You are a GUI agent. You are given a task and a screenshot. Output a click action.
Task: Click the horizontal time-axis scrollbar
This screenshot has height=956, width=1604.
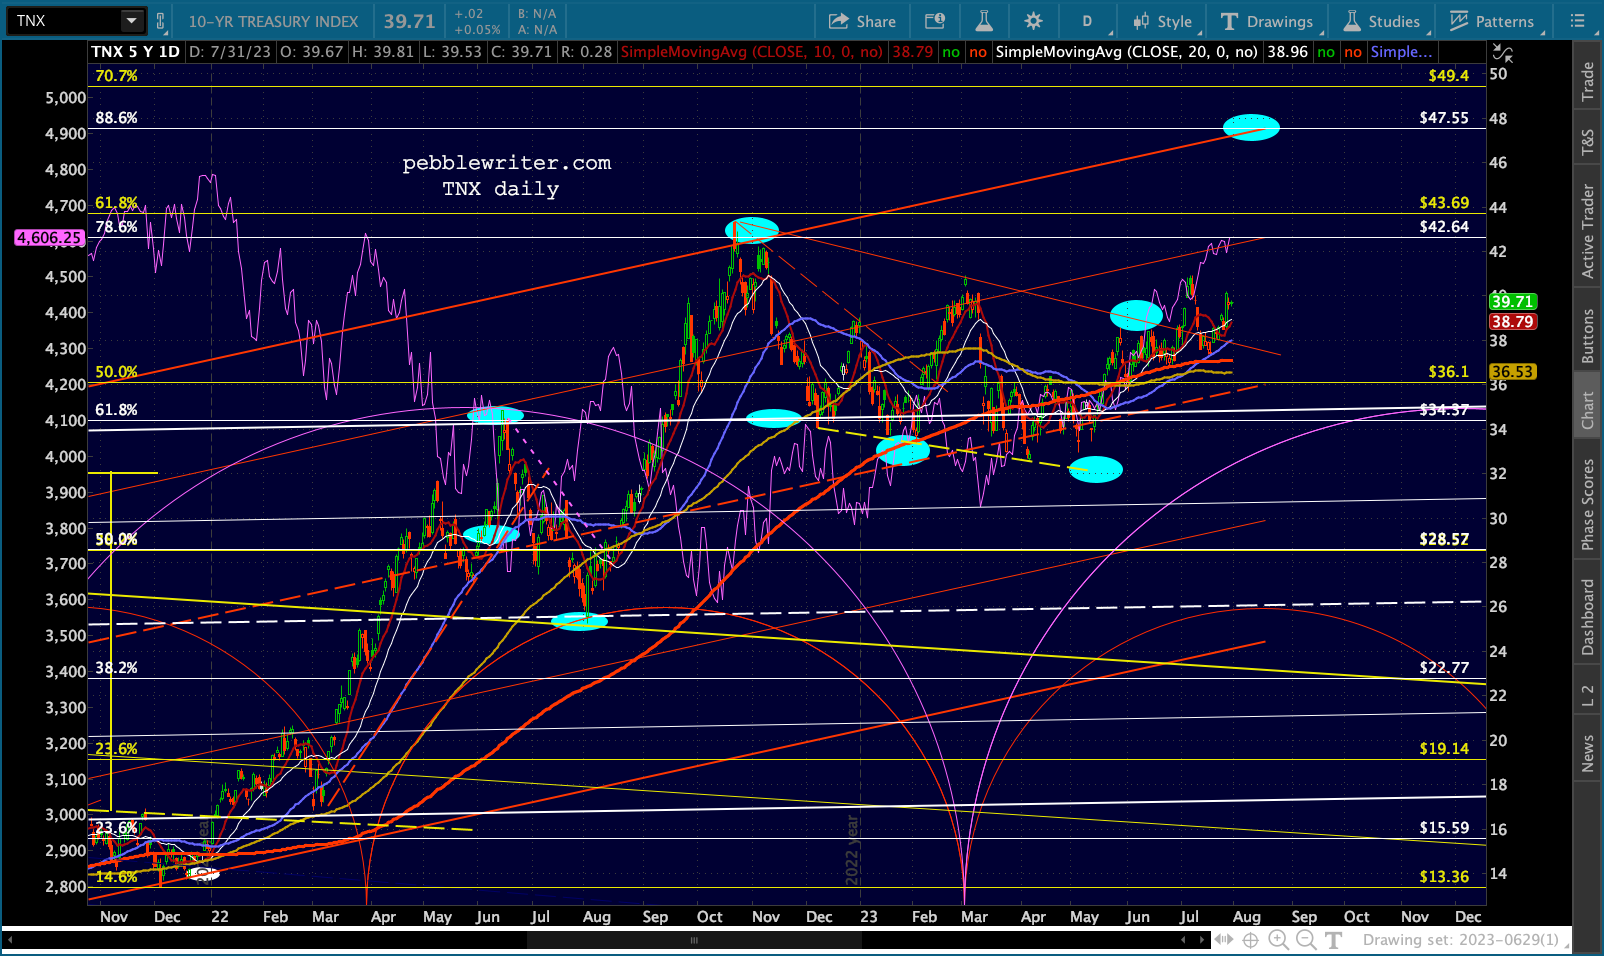point(694,940)
